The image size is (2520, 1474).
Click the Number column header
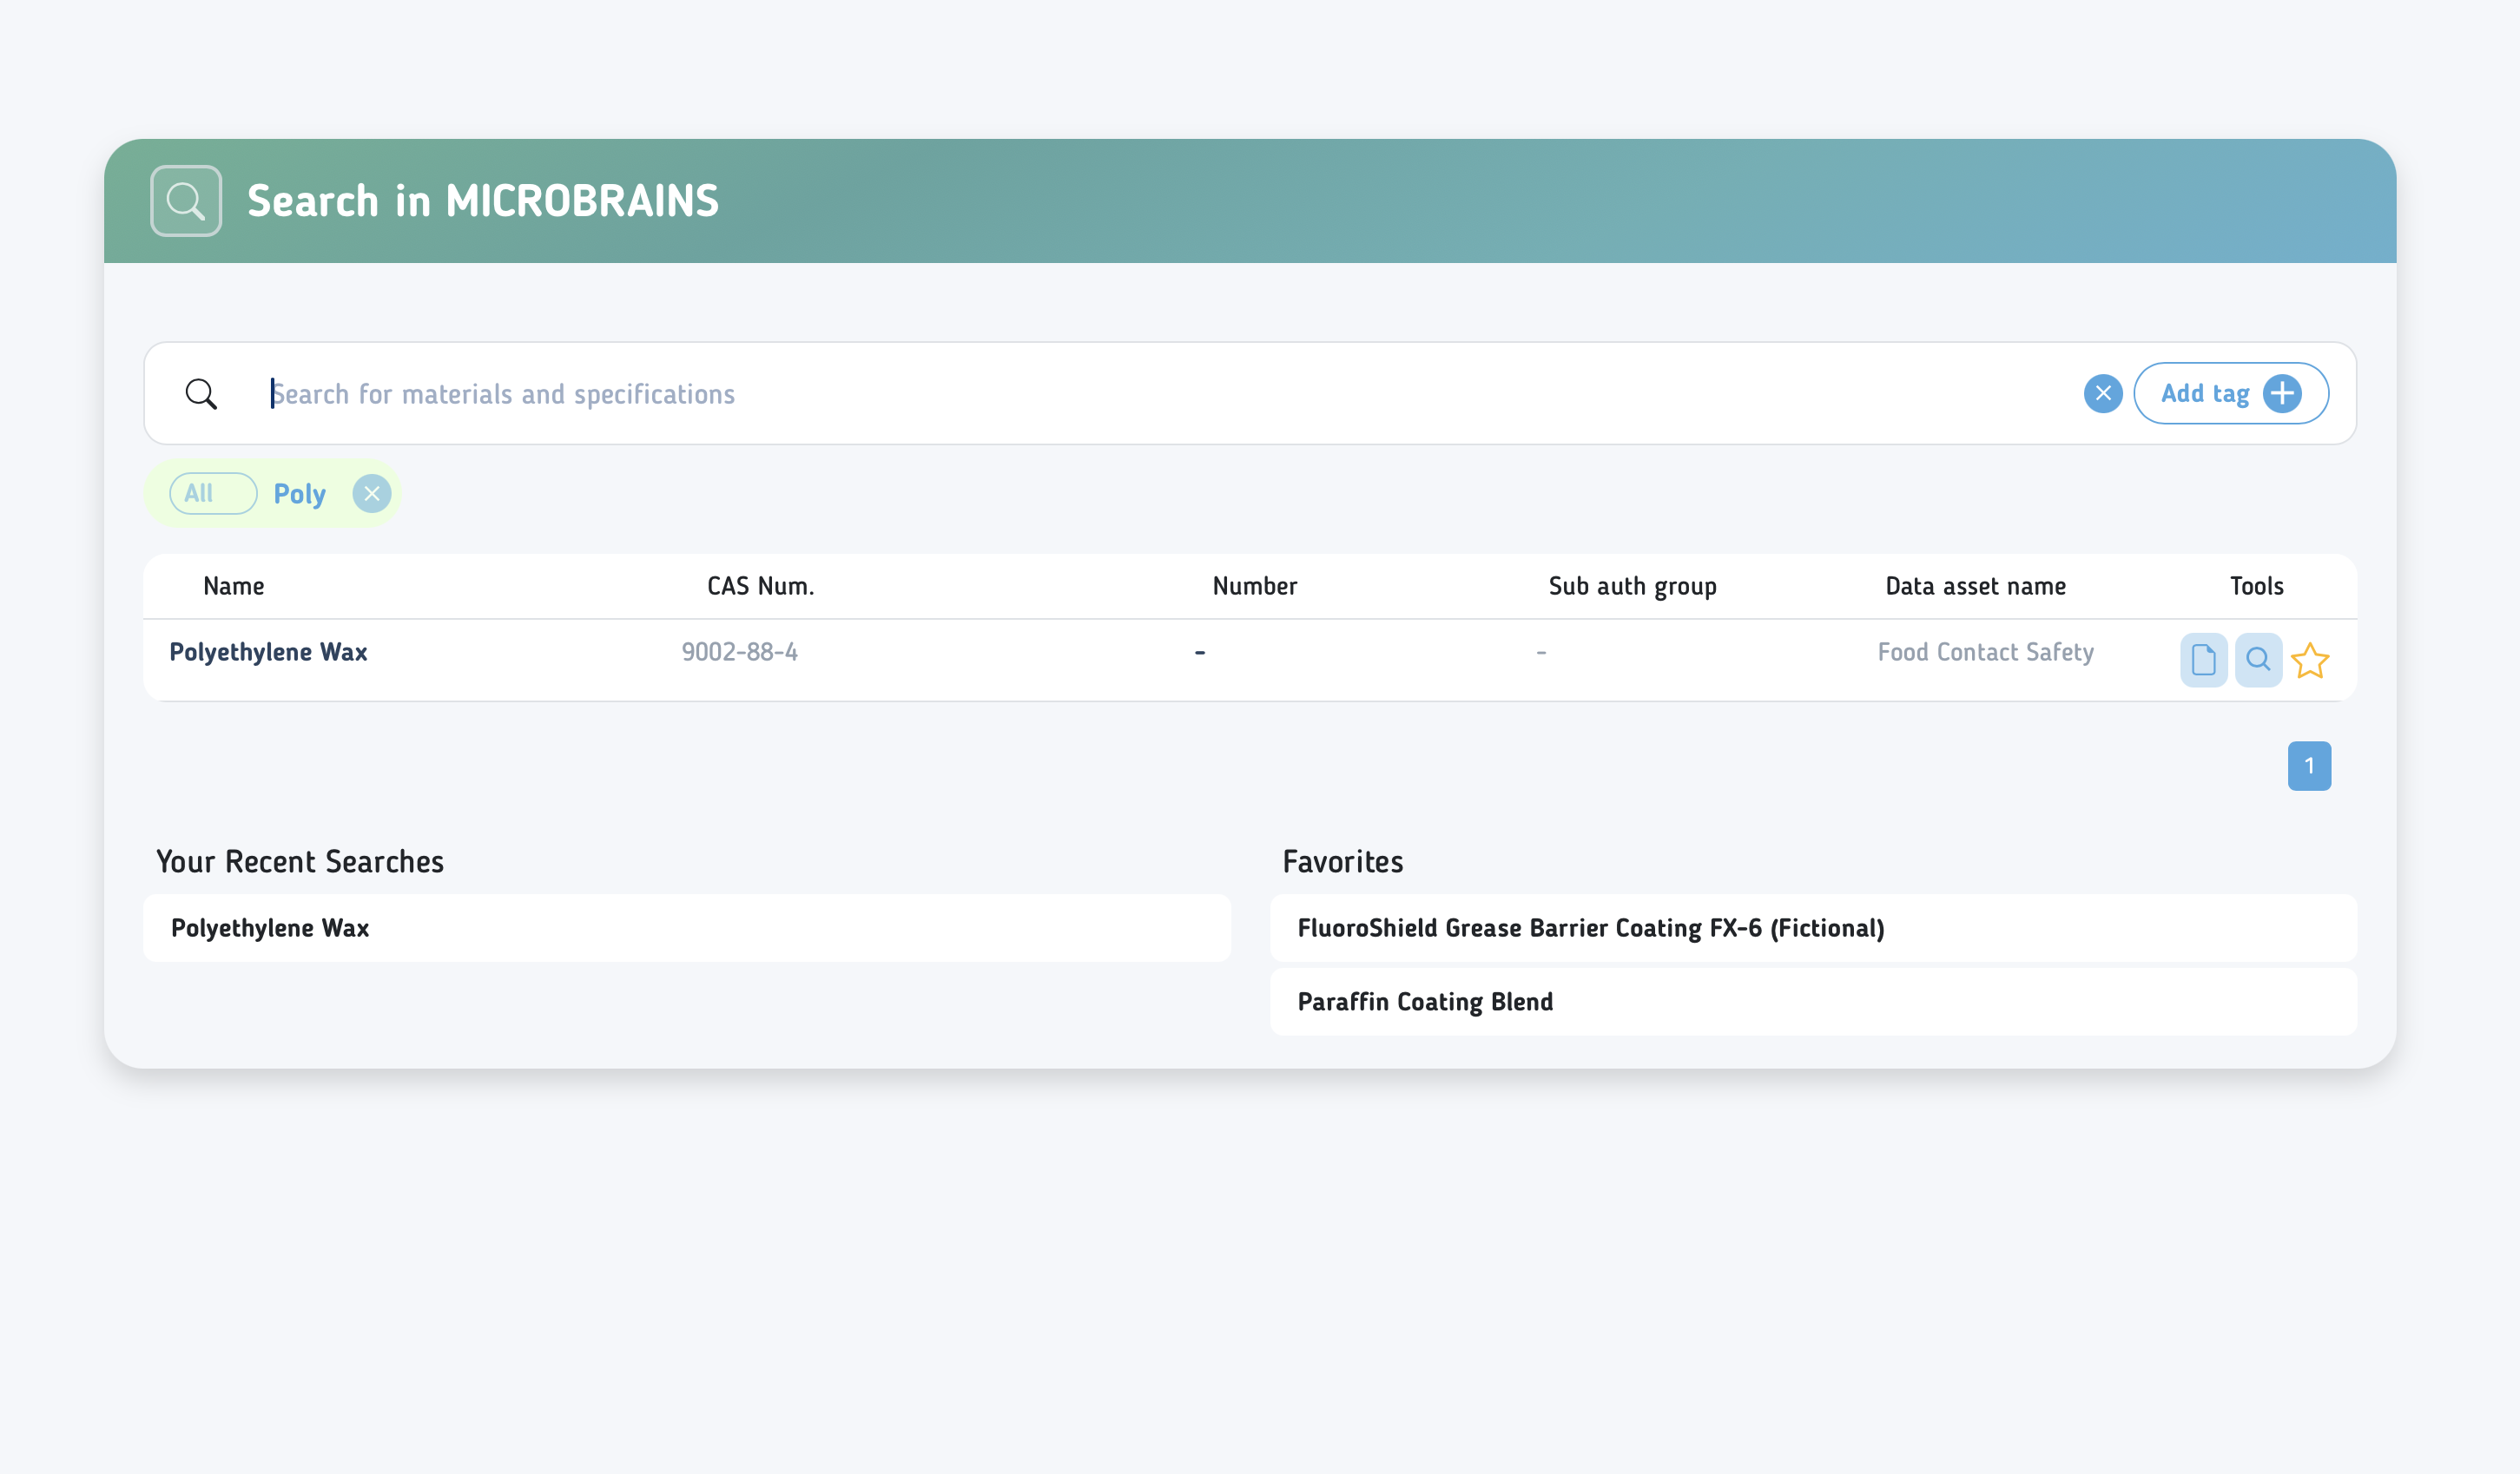tap(1255, 586)
